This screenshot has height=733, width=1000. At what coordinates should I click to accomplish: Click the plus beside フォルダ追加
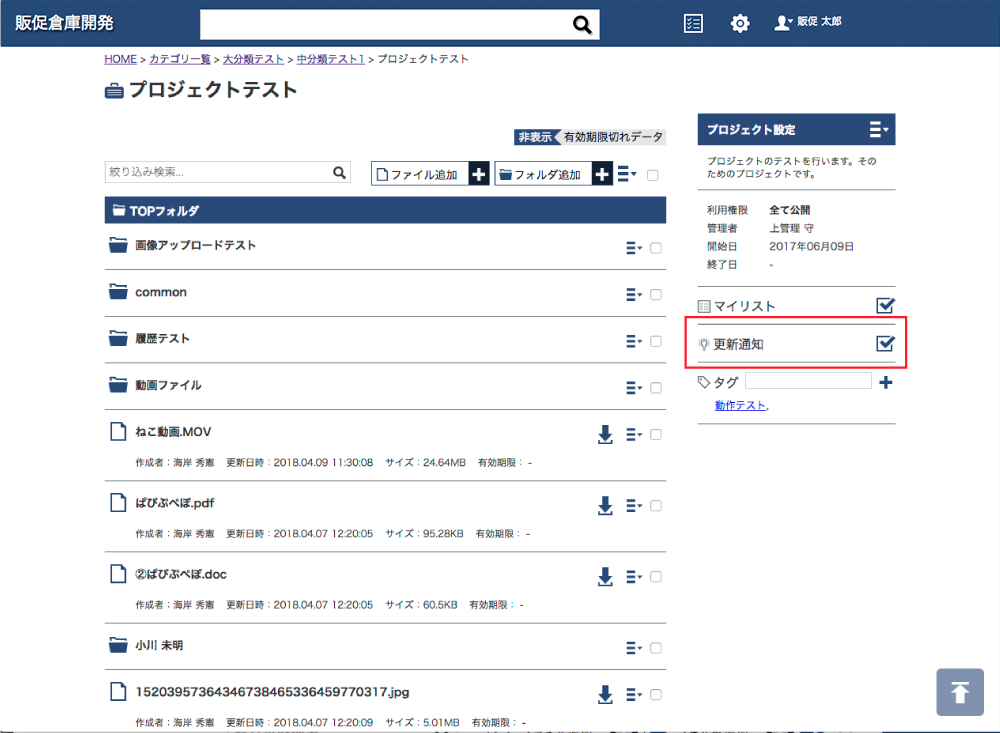(x=602, y=174)
